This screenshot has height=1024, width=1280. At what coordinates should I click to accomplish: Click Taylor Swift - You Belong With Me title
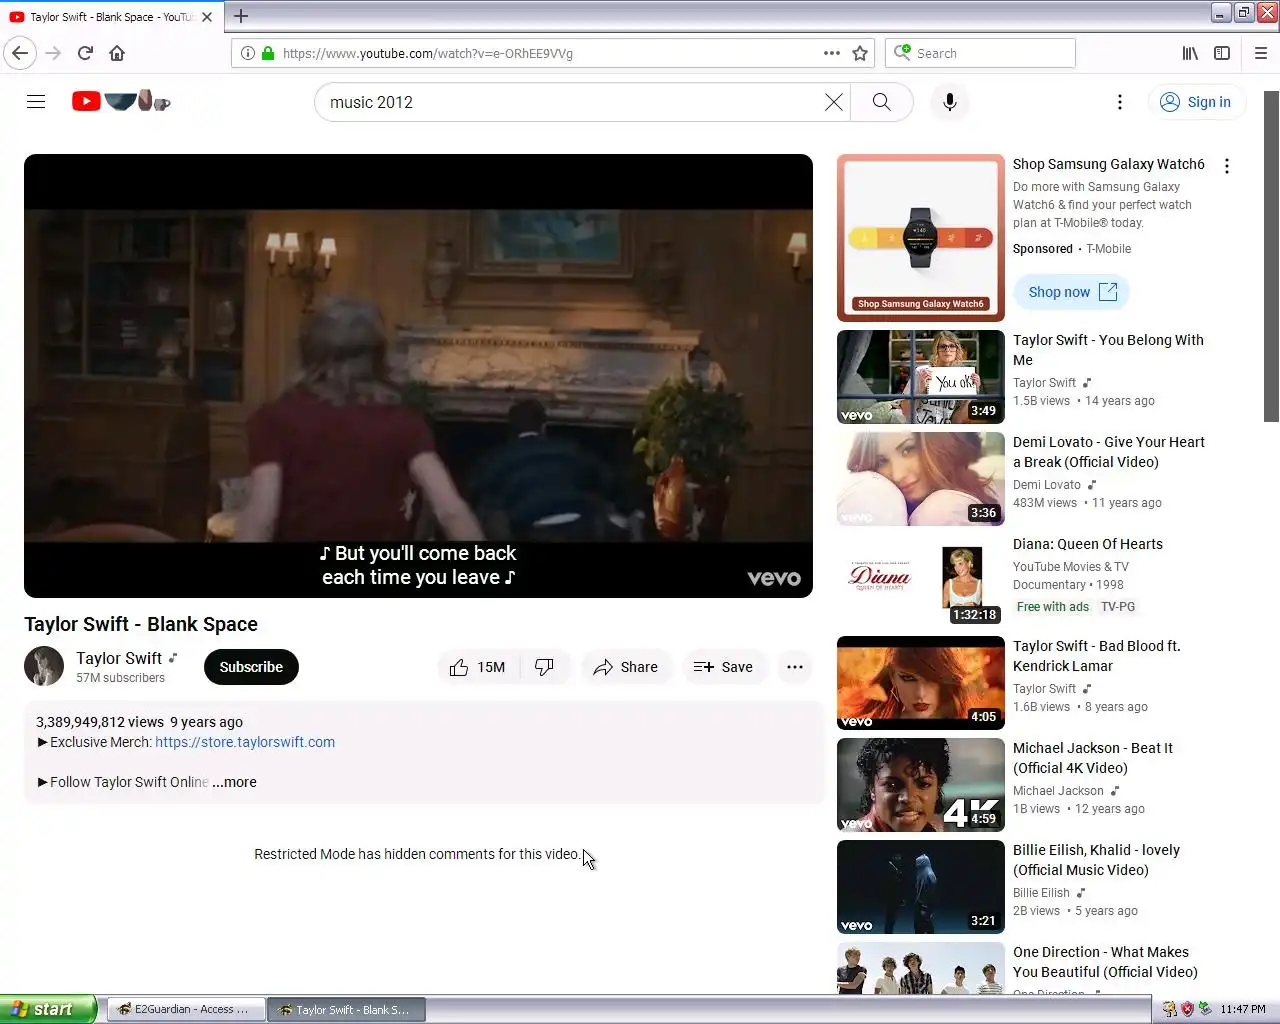click(1108, 350)
